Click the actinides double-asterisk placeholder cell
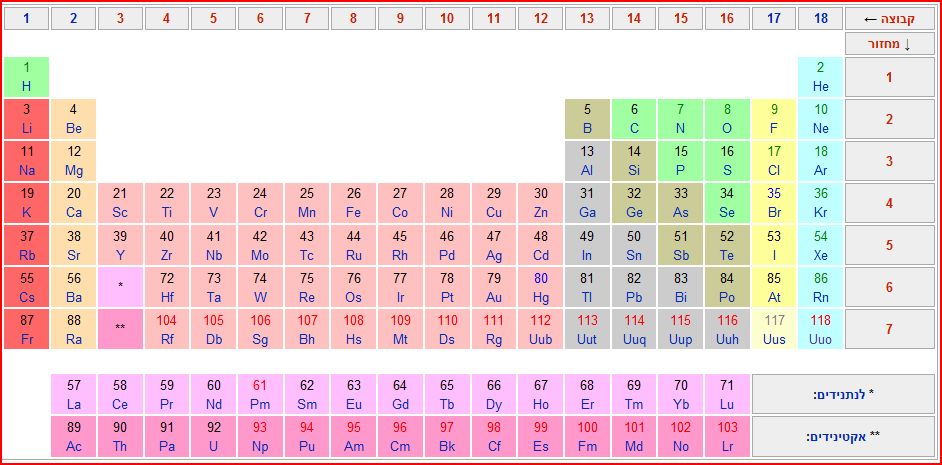Viewport: 942px width, 465px height. pos(120,329)
